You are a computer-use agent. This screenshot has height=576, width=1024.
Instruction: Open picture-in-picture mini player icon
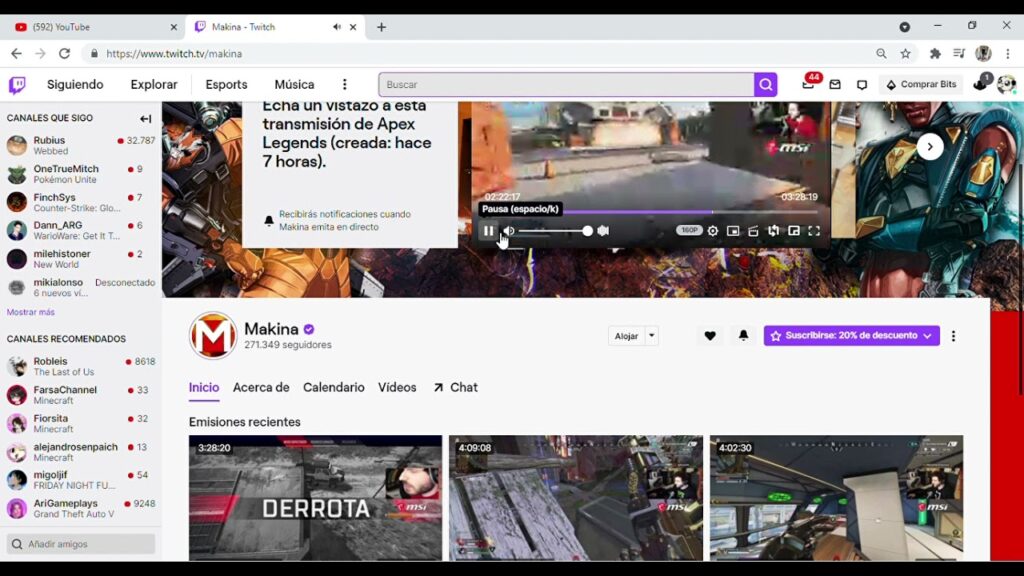733,231
